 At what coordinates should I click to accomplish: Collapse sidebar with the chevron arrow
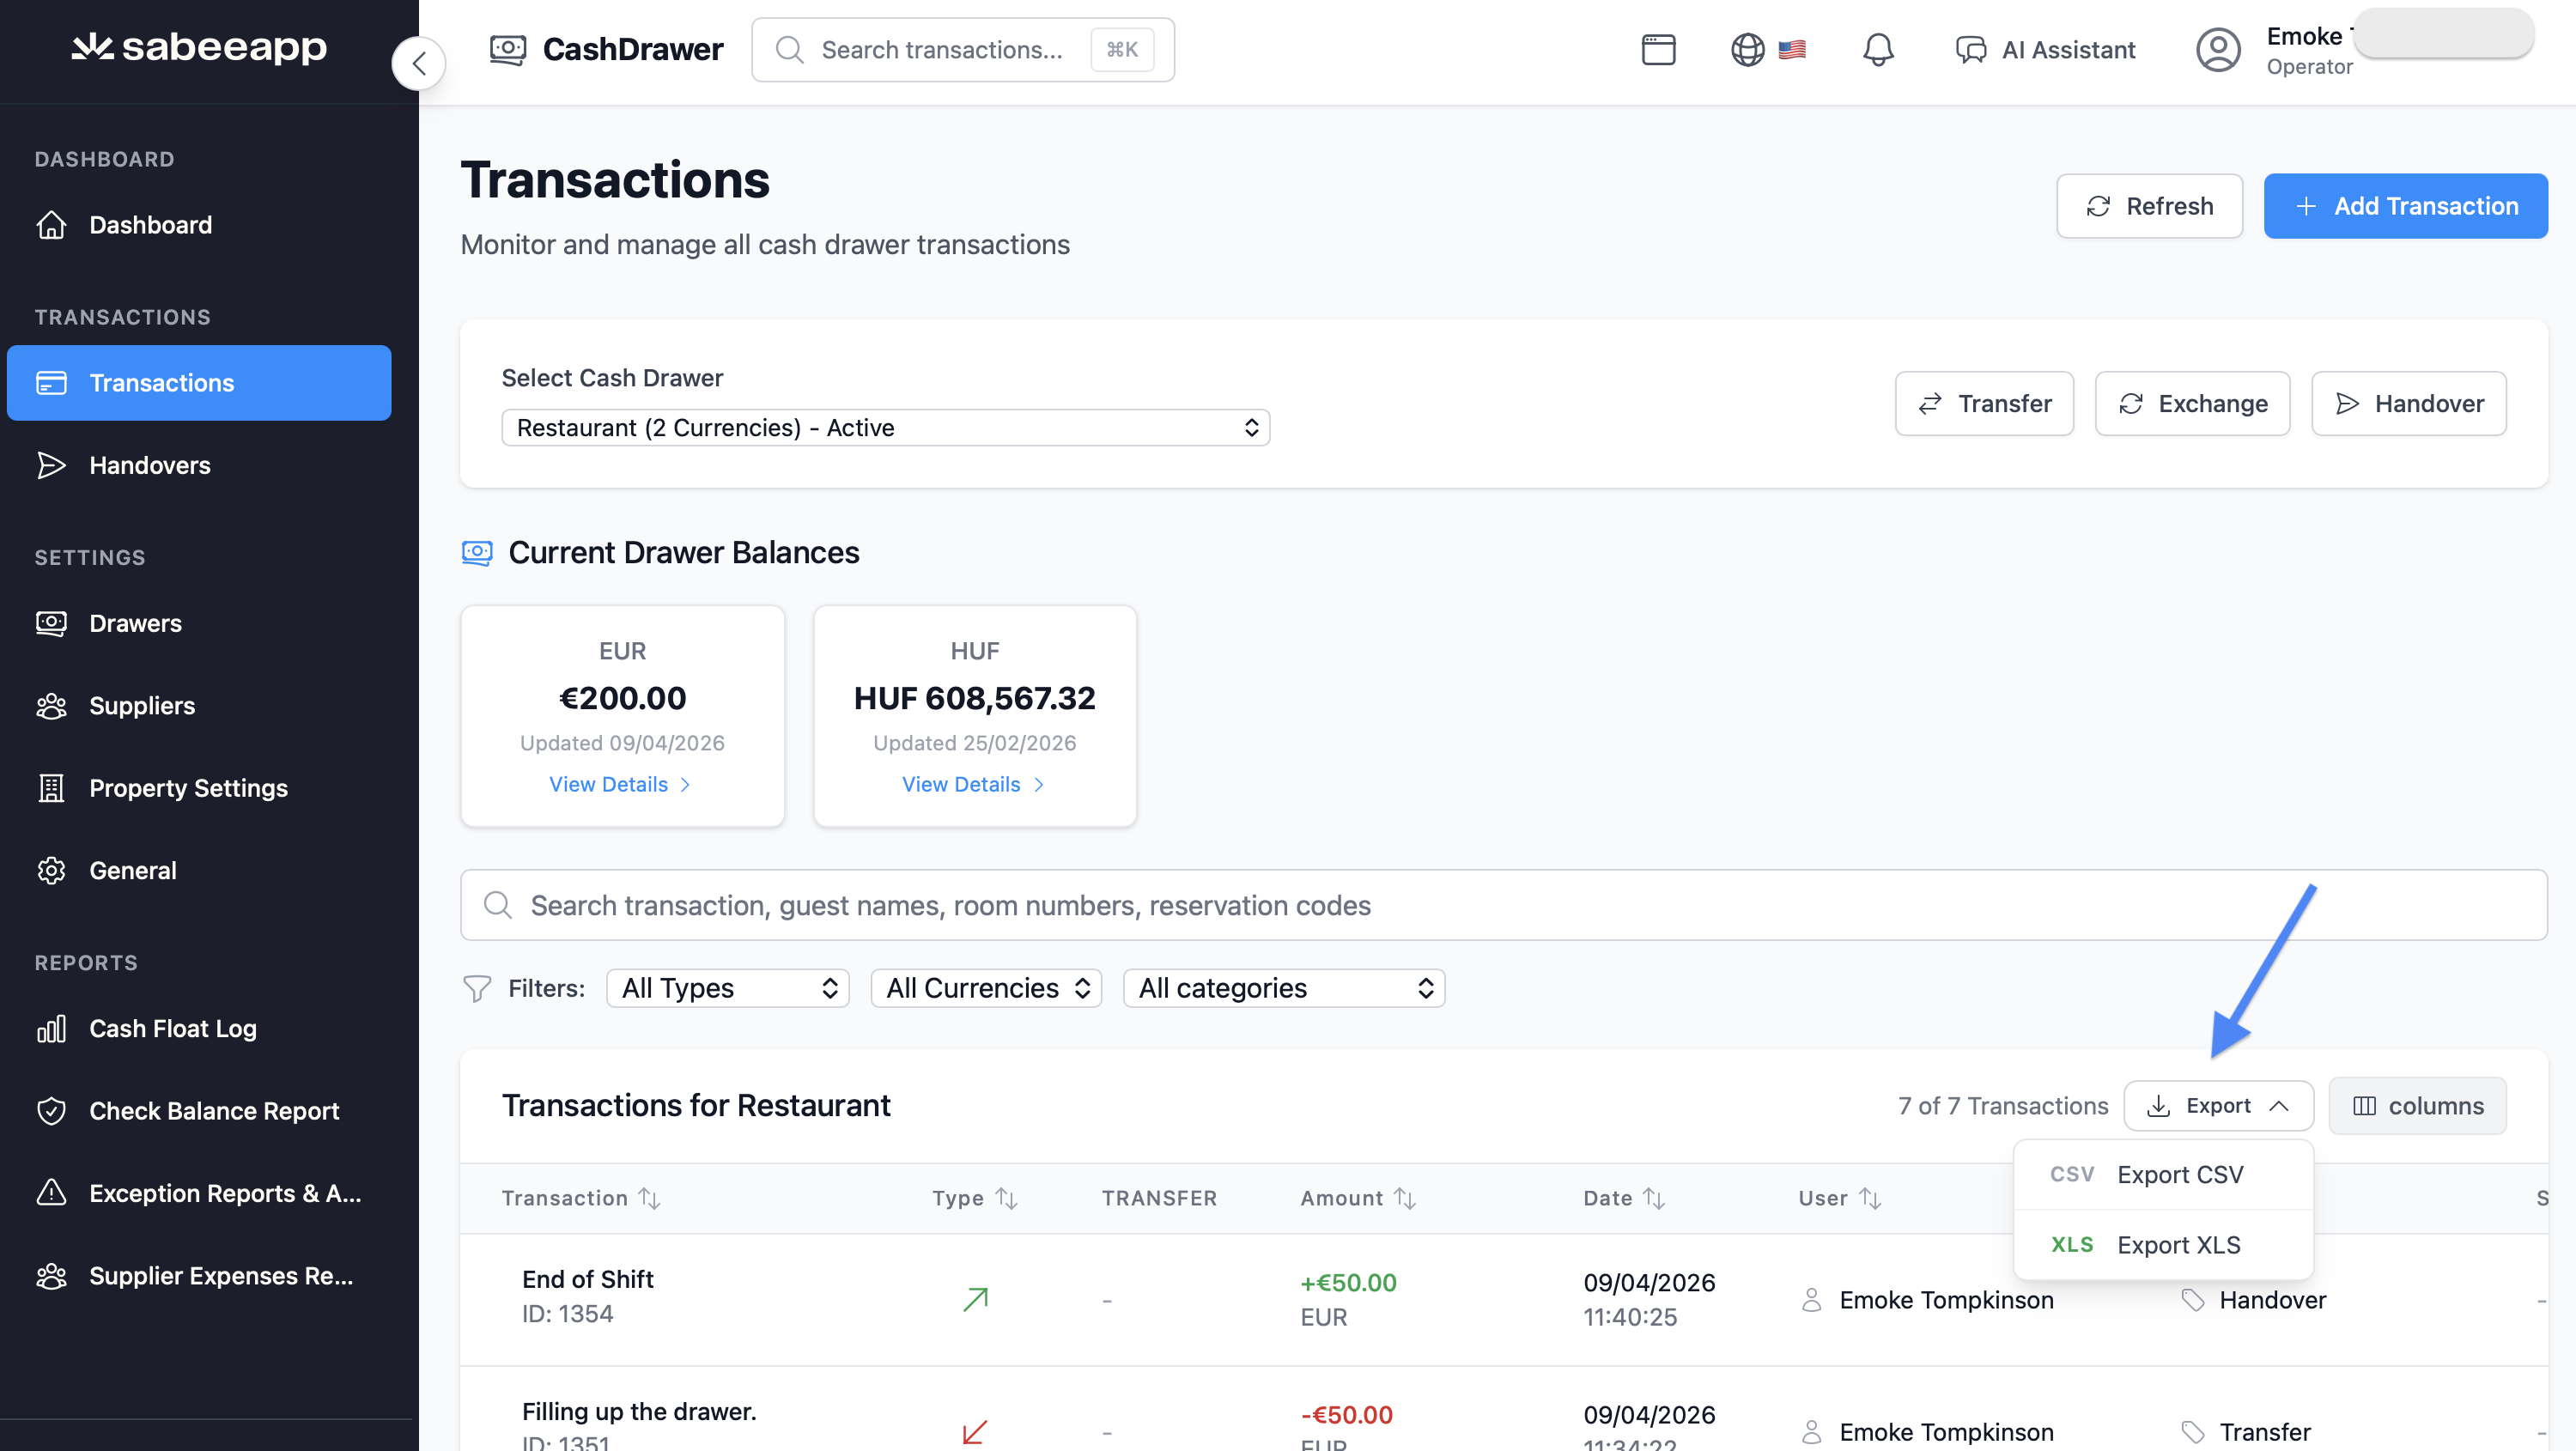[419, 64]
